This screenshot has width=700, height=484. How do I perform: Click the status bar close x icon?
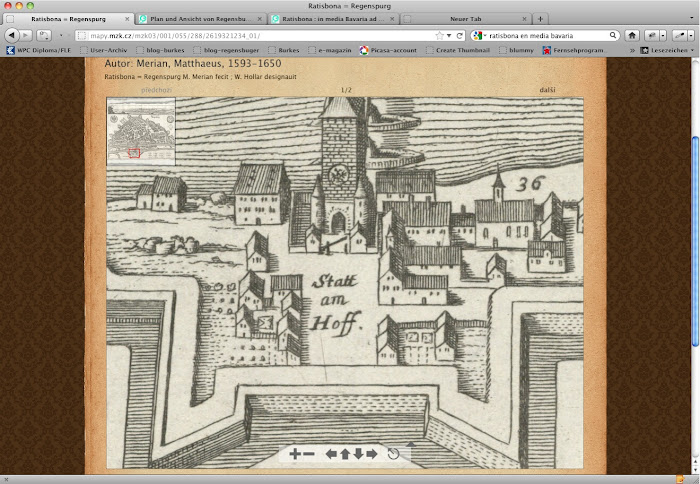6,480
